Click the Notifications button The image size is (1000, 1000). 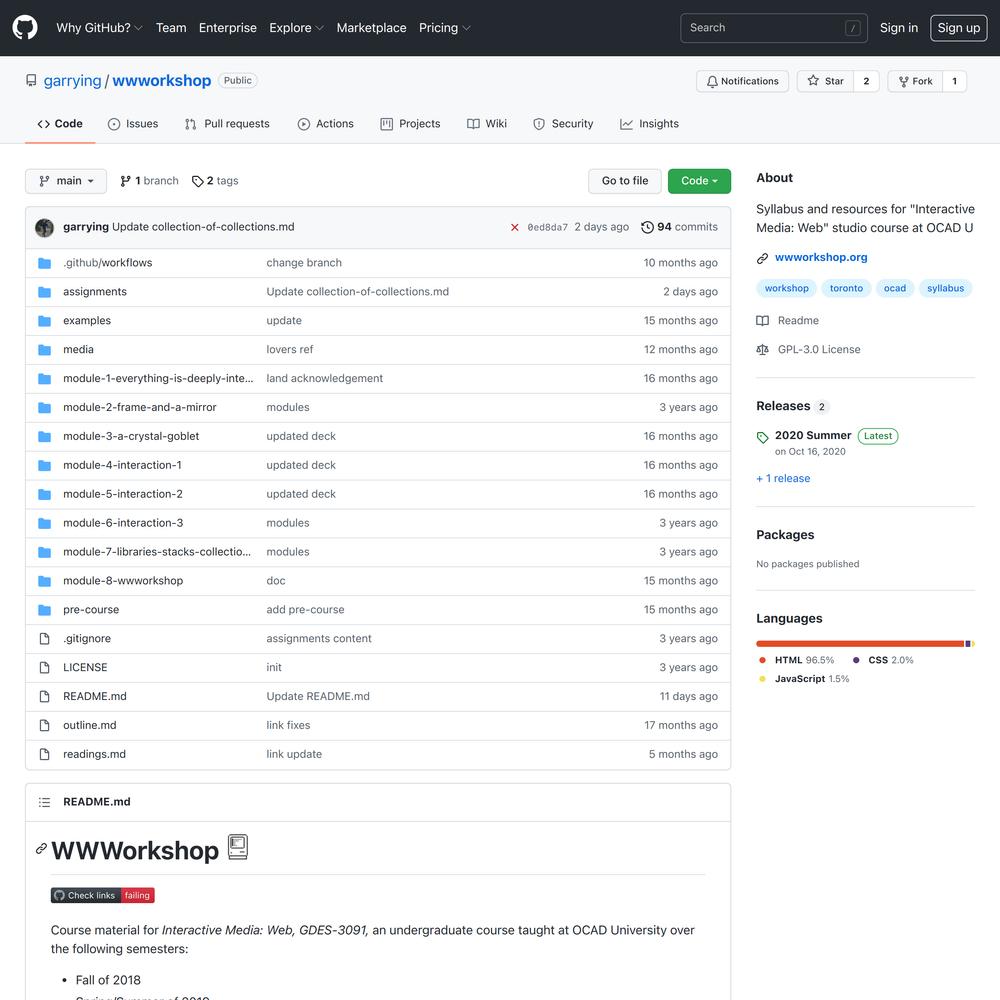(x=742, y=81)
